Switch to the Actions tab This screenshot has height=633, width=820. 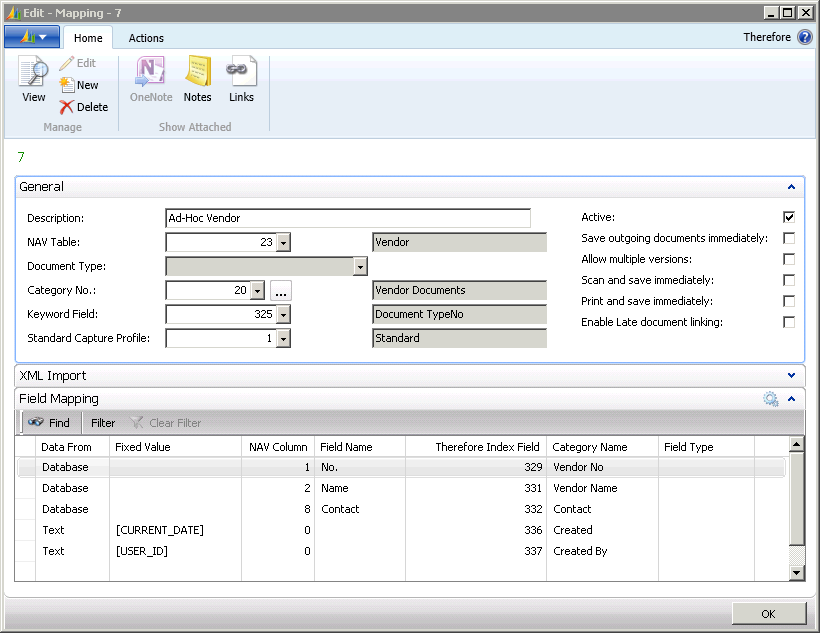click(x=146, y=38)
